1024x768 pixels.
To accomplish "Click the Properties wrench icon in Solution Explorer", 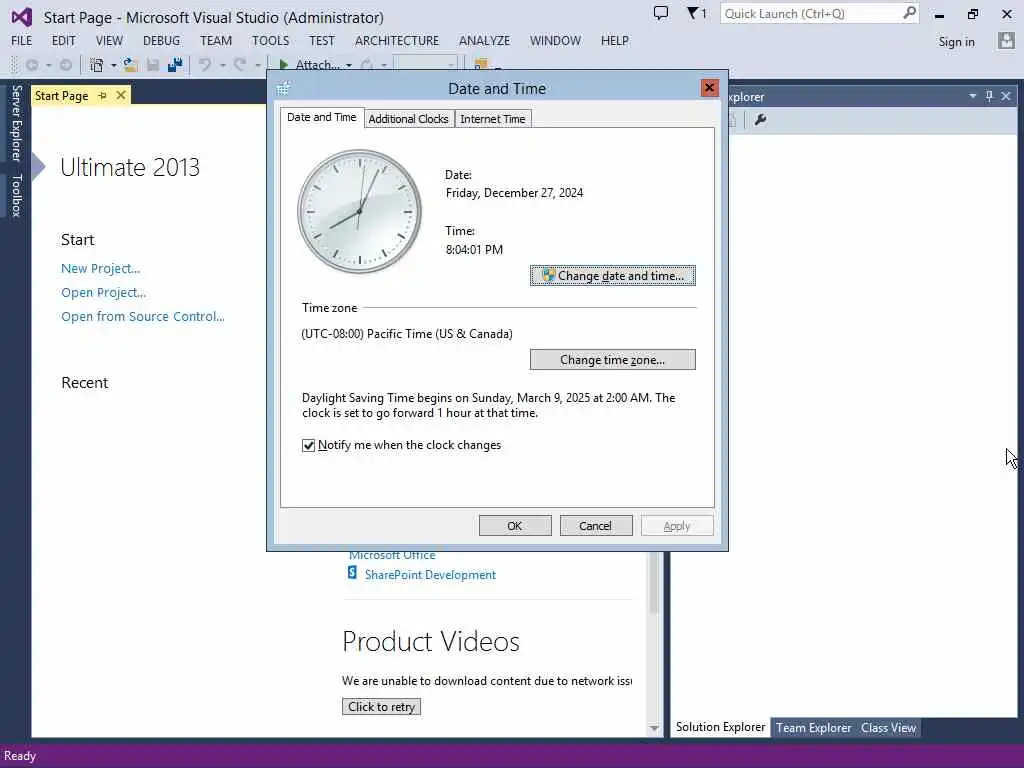I will pyautogui.click(x=760, y=120).
